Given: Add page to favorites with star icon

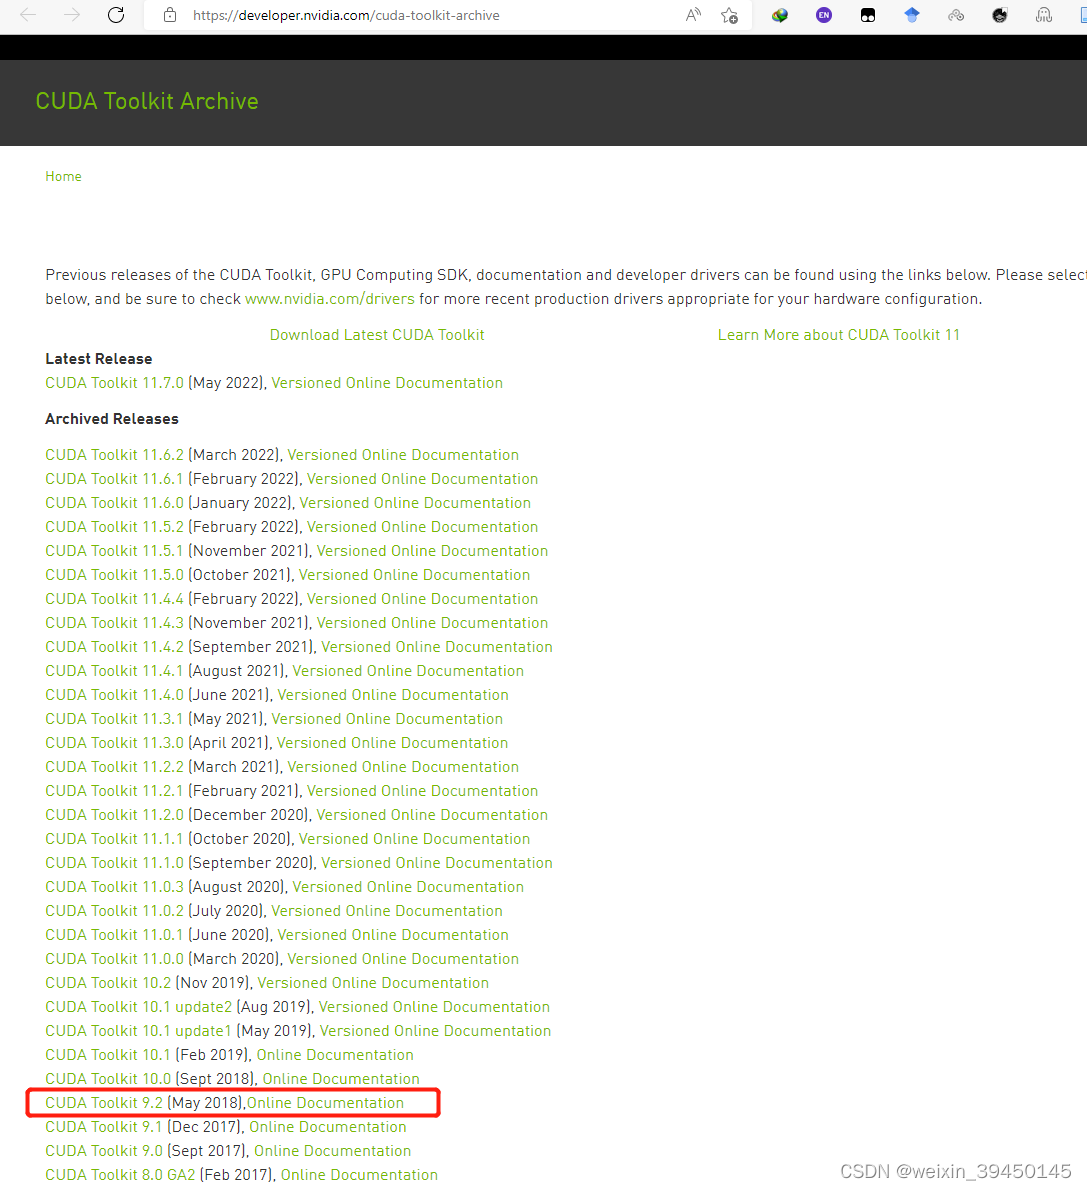Looking at the screenshot, I should point(729,15).
